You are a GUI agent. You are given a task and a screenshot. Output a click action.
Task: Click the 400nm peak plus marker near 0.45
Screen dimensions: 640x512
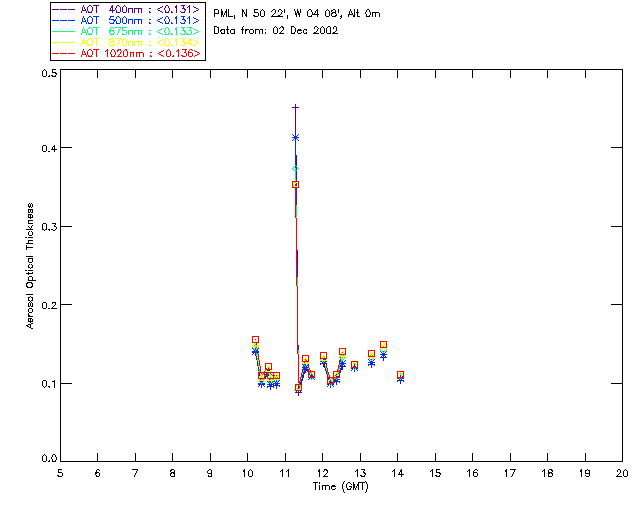coord(296,107)
